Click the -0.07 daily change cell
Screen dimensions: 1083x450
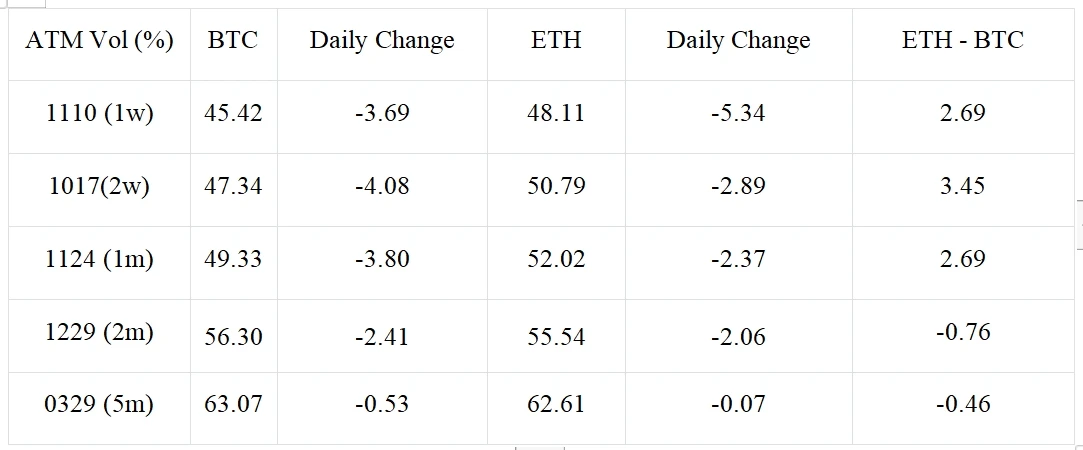coord(738,405)
